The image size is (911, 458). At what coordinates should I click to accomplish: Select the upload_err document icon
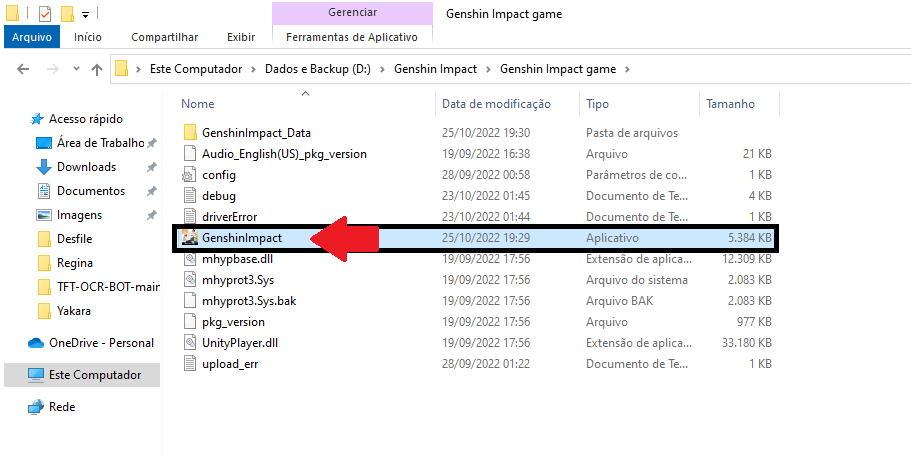tap(190, 364)
